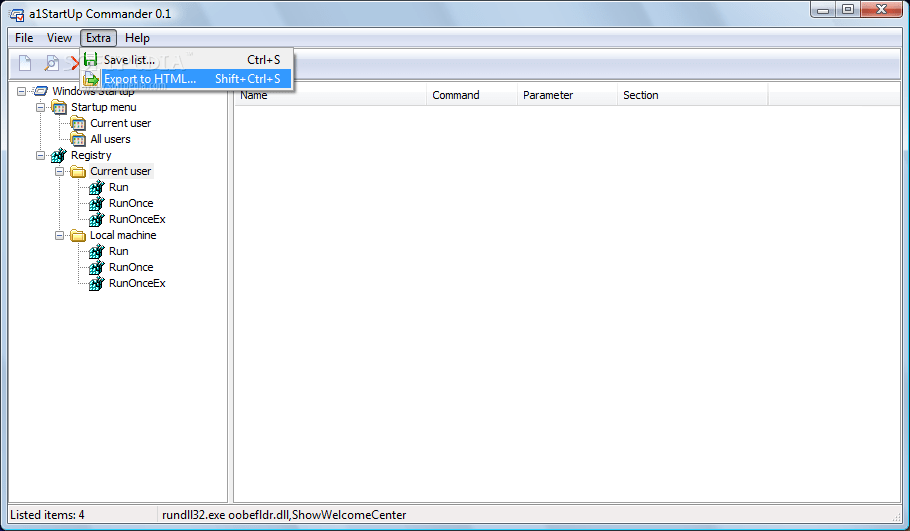The height and width of the screenshot is (531, 910).
Task: Choose Save list... from Extra menu
Action: (187, 60)
